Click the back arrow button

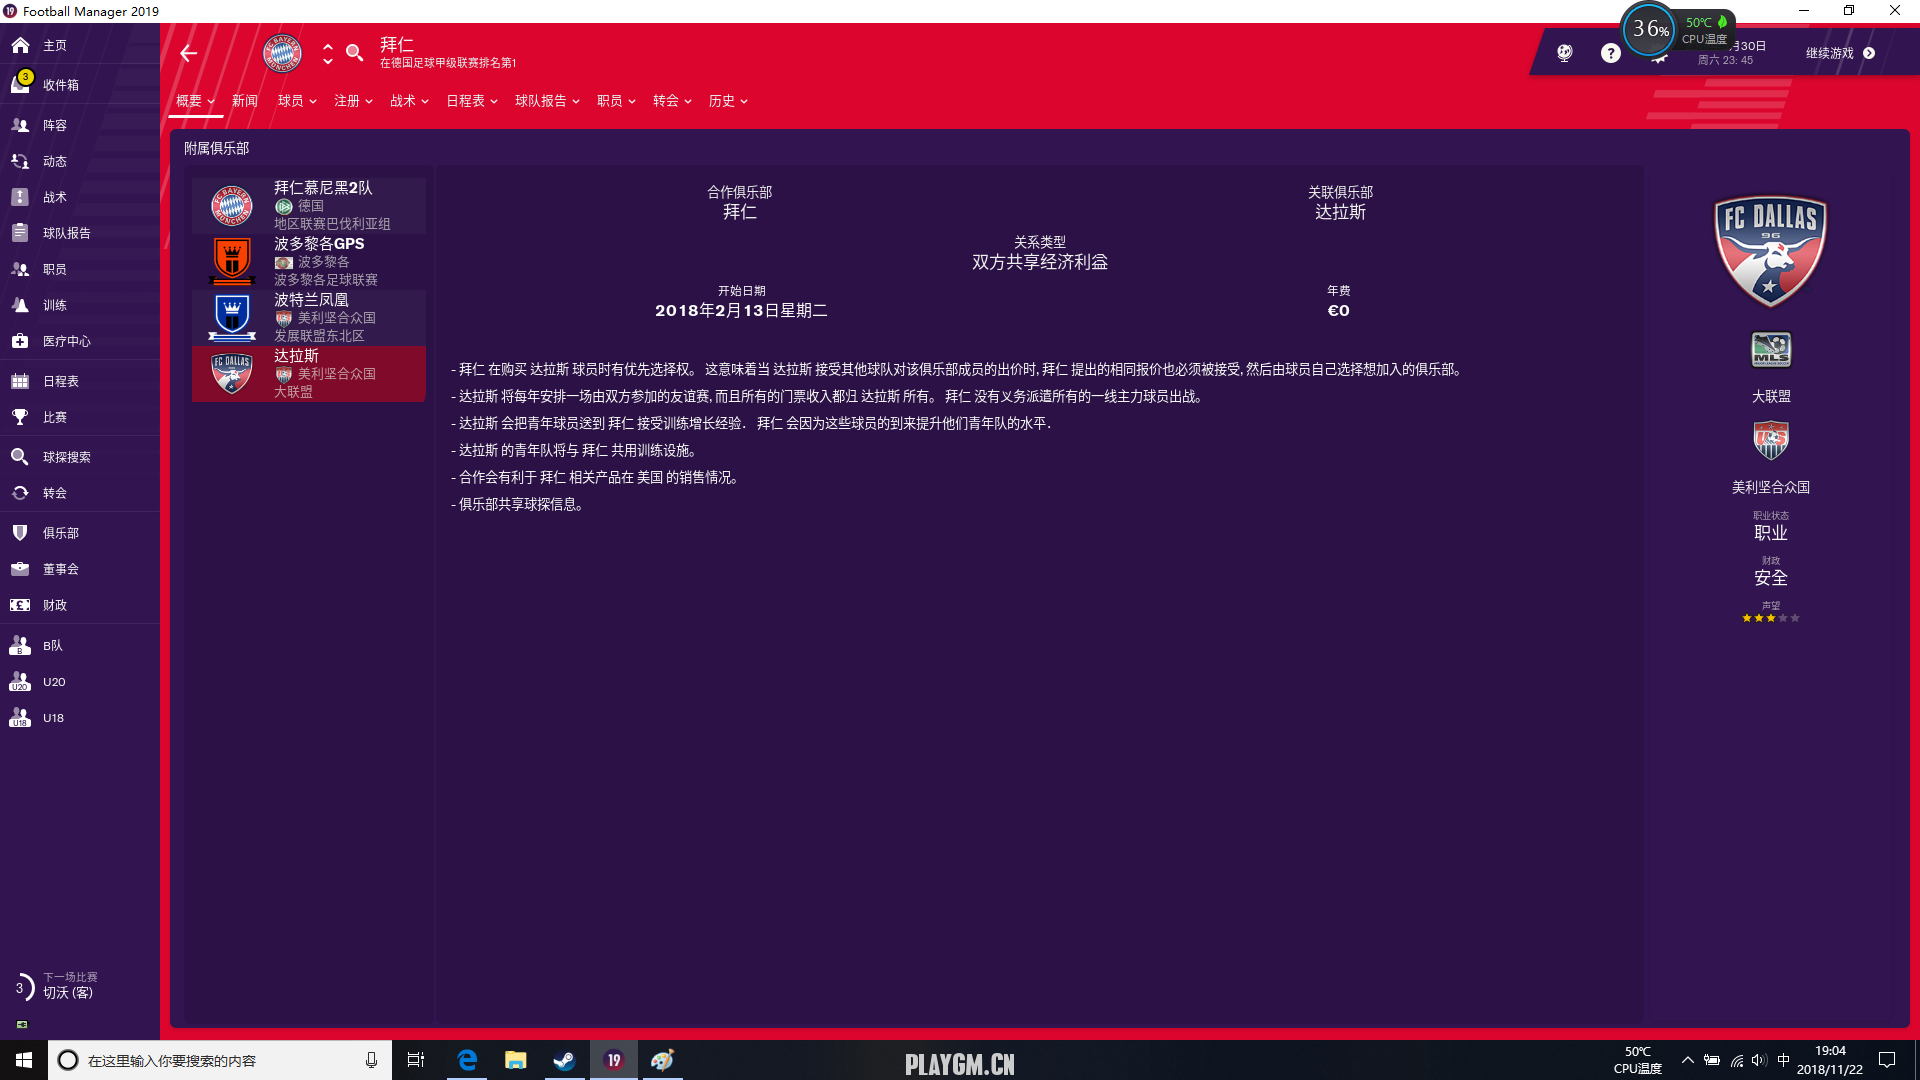coord(188,53)
